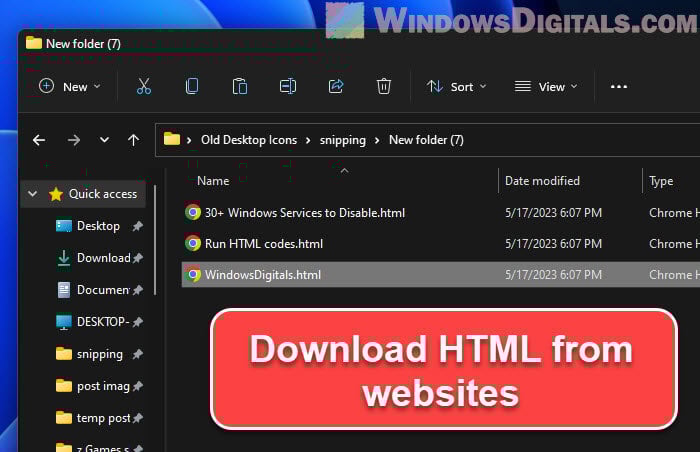
Task: Go back with the left arrow
Action: coord(39,140)
